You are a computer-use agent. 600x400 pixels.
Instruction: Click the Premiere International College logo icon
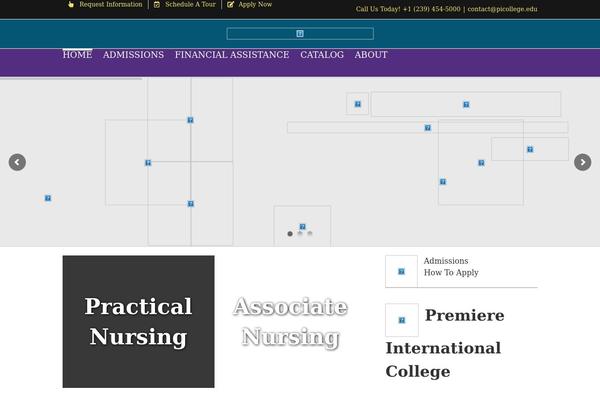point(401,320)
